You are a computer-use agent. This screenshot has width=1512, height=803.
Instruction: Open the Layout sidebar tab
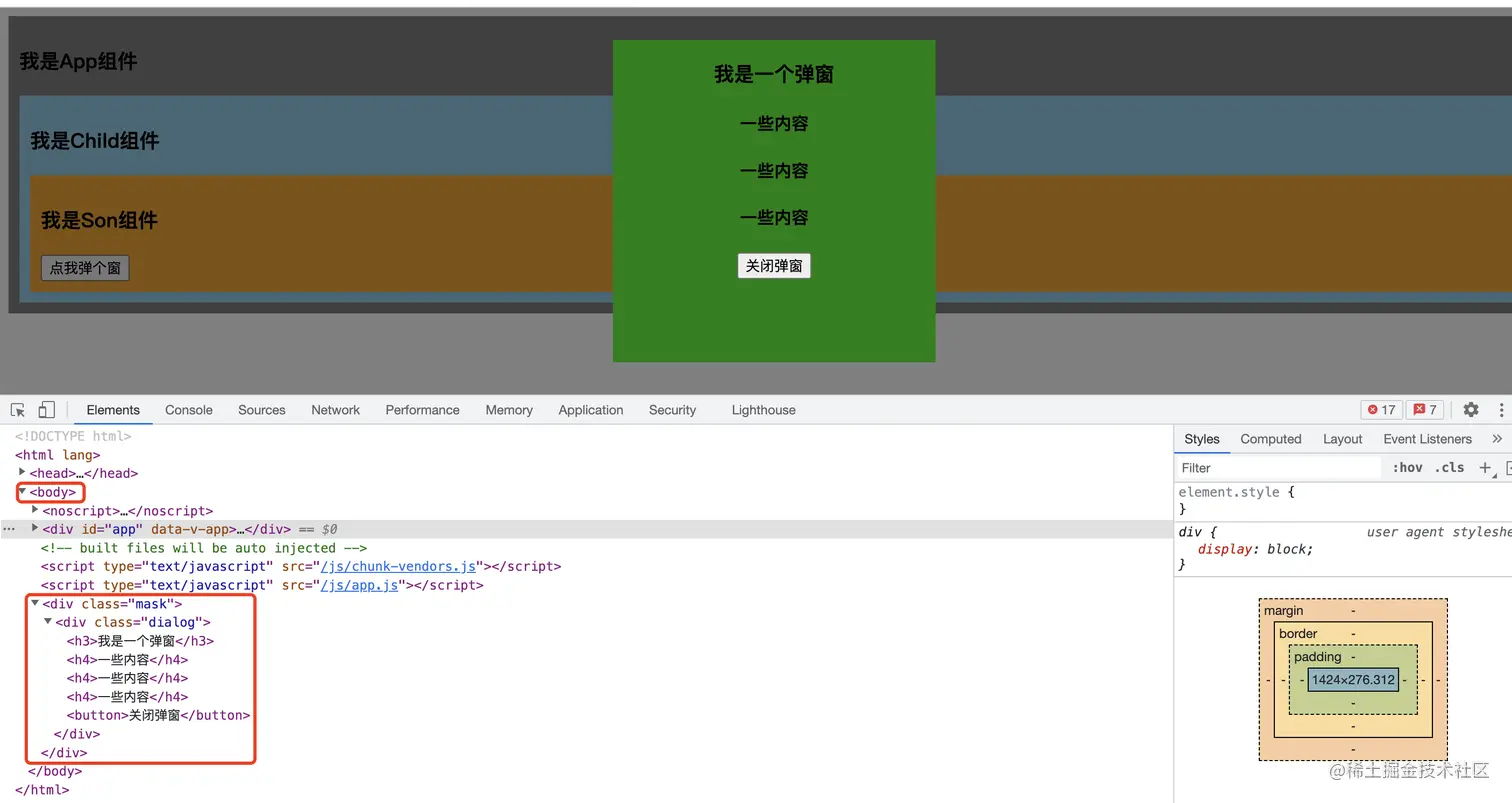(x=1343, y=439)
